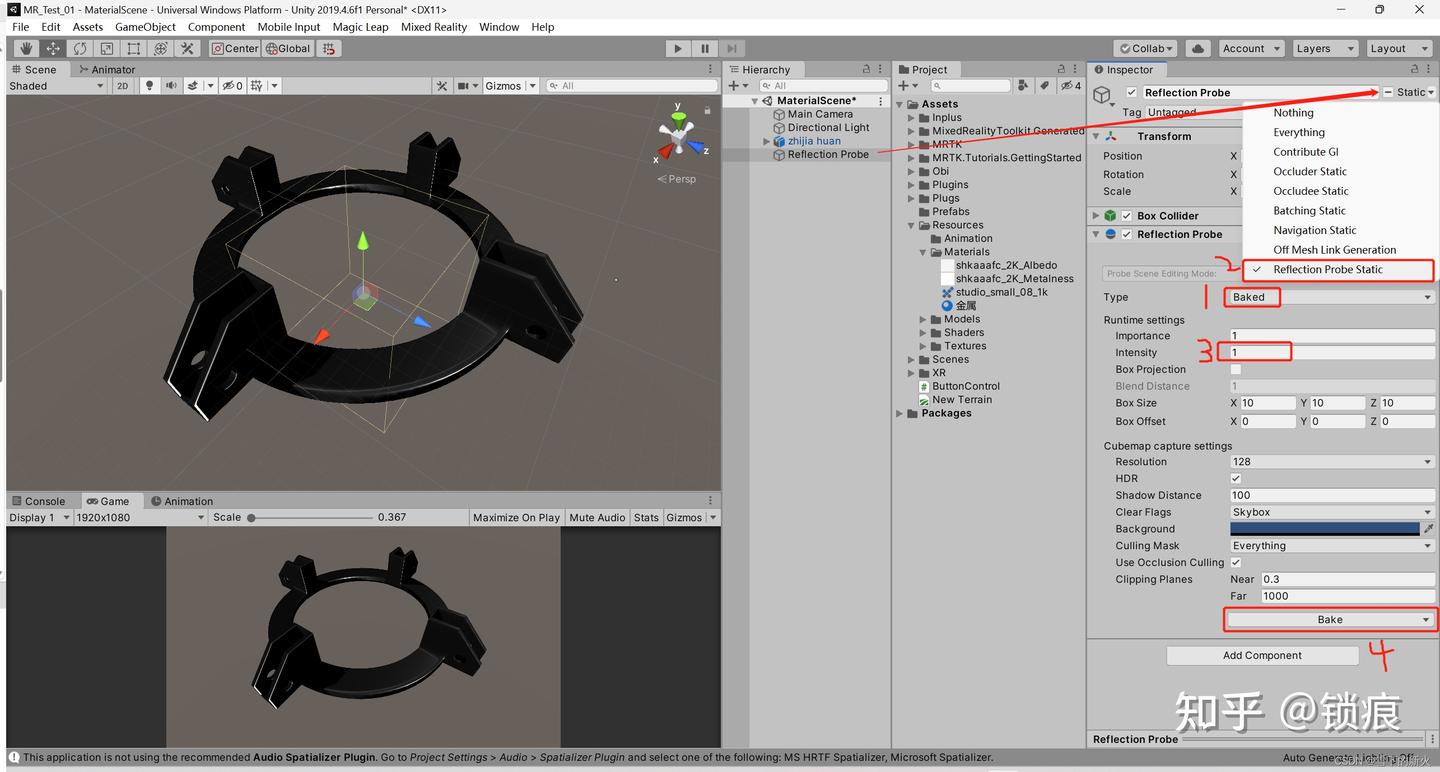Select the Rotate tool
1440x772 pixels.
click(x=80, y=48)
